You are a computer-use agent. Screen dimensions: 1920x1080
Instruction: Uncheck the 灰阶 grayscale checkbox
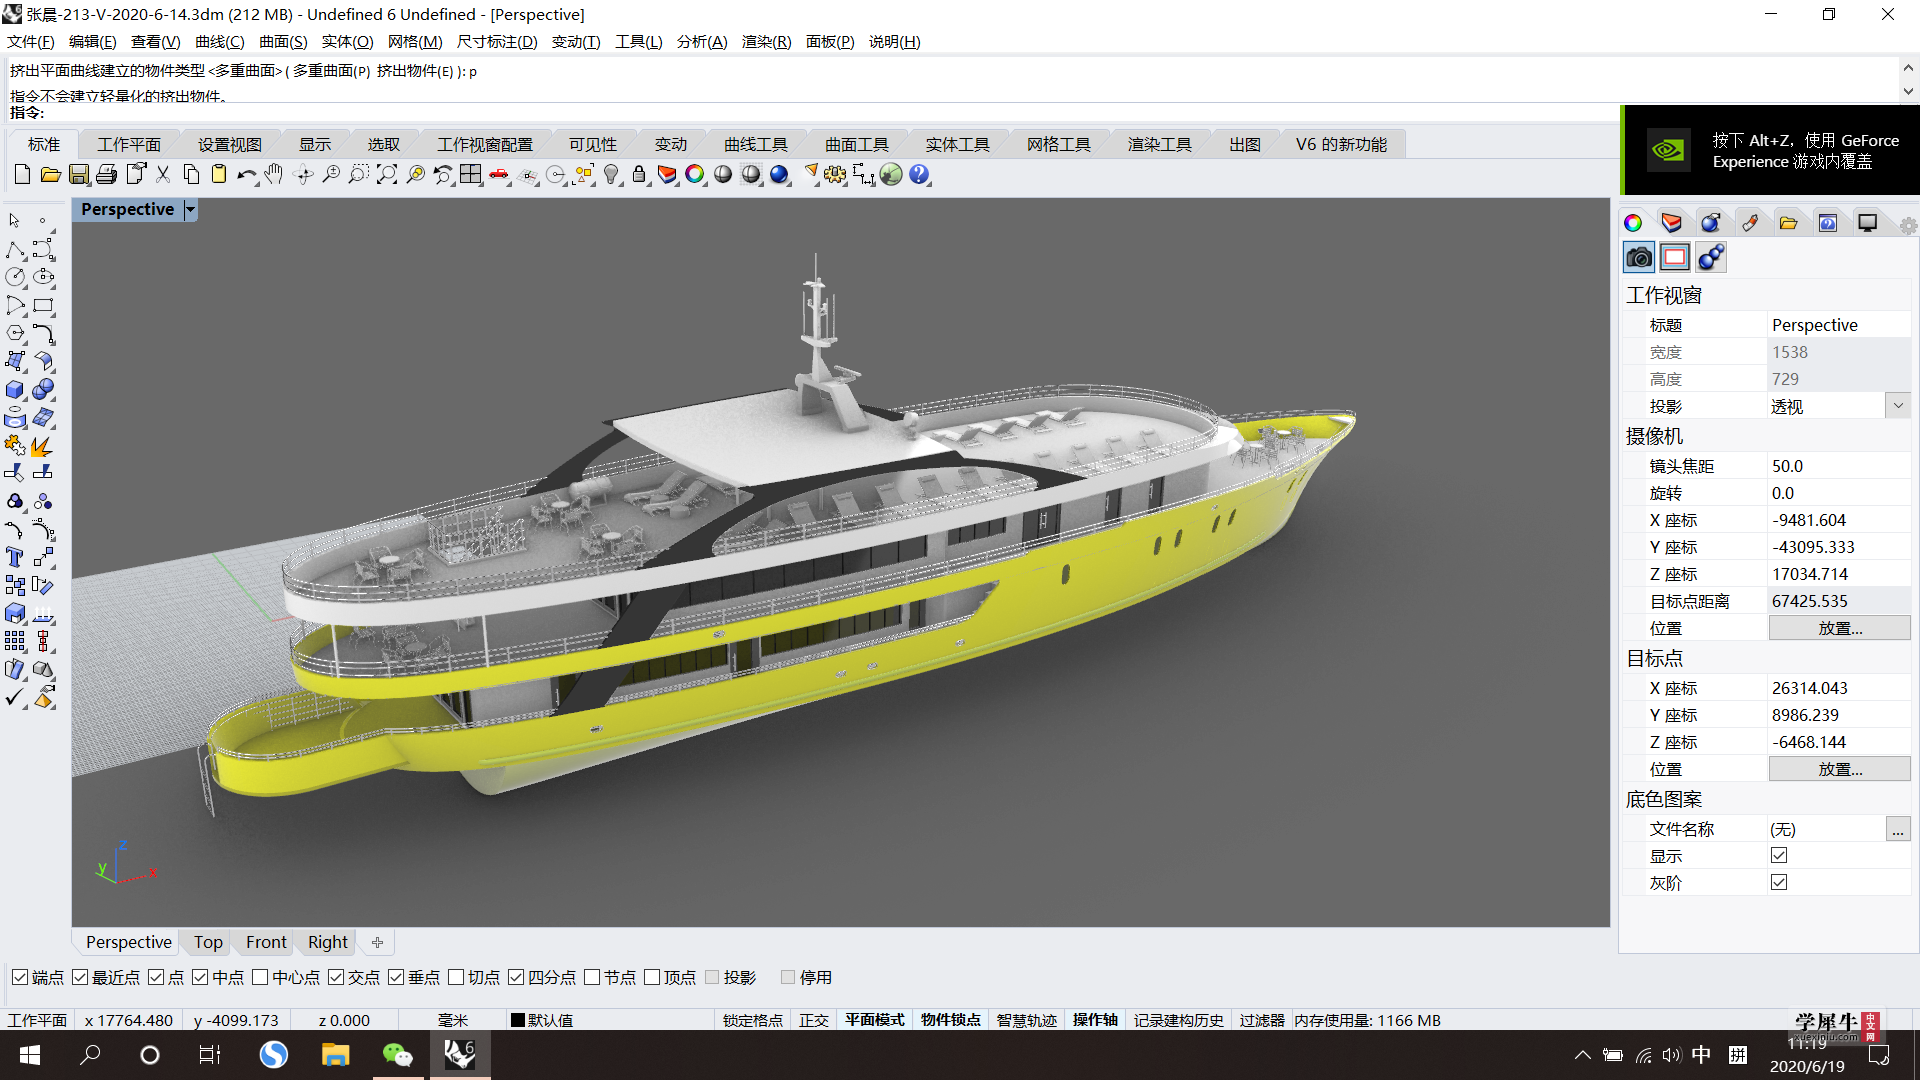(x=1779, y=882)
